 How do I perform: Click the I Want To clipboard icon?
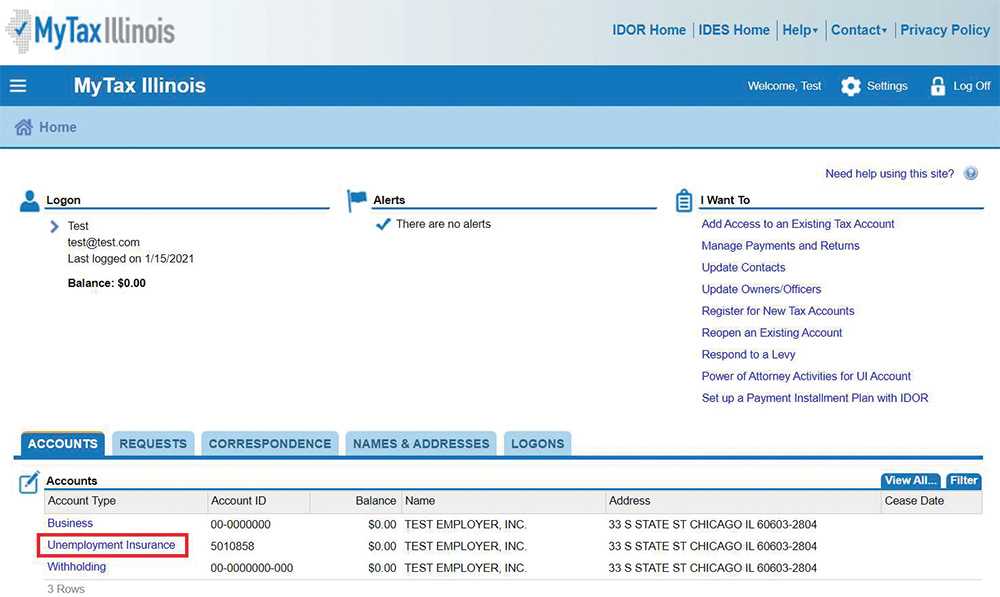[x=684, y=201]
